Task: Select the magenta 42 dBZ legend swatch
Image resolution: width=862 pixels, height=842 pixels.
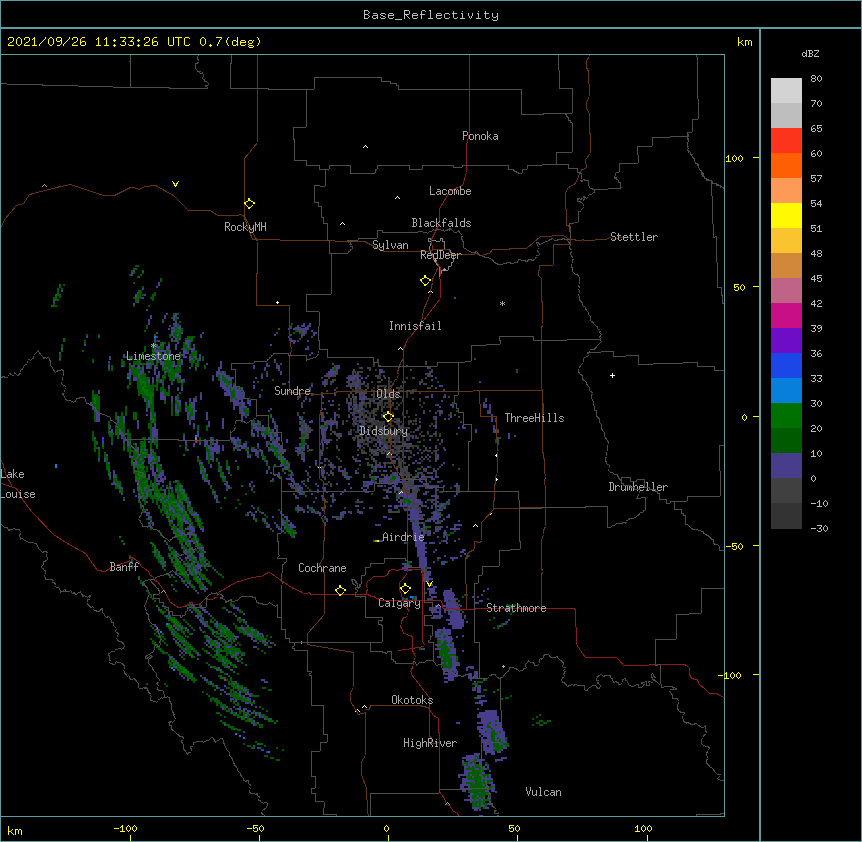Action: pos(786,315)
